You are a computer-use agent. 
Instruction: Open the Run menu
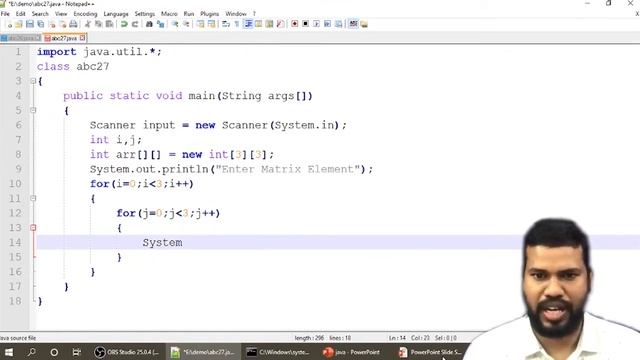(x=189, y=14)
